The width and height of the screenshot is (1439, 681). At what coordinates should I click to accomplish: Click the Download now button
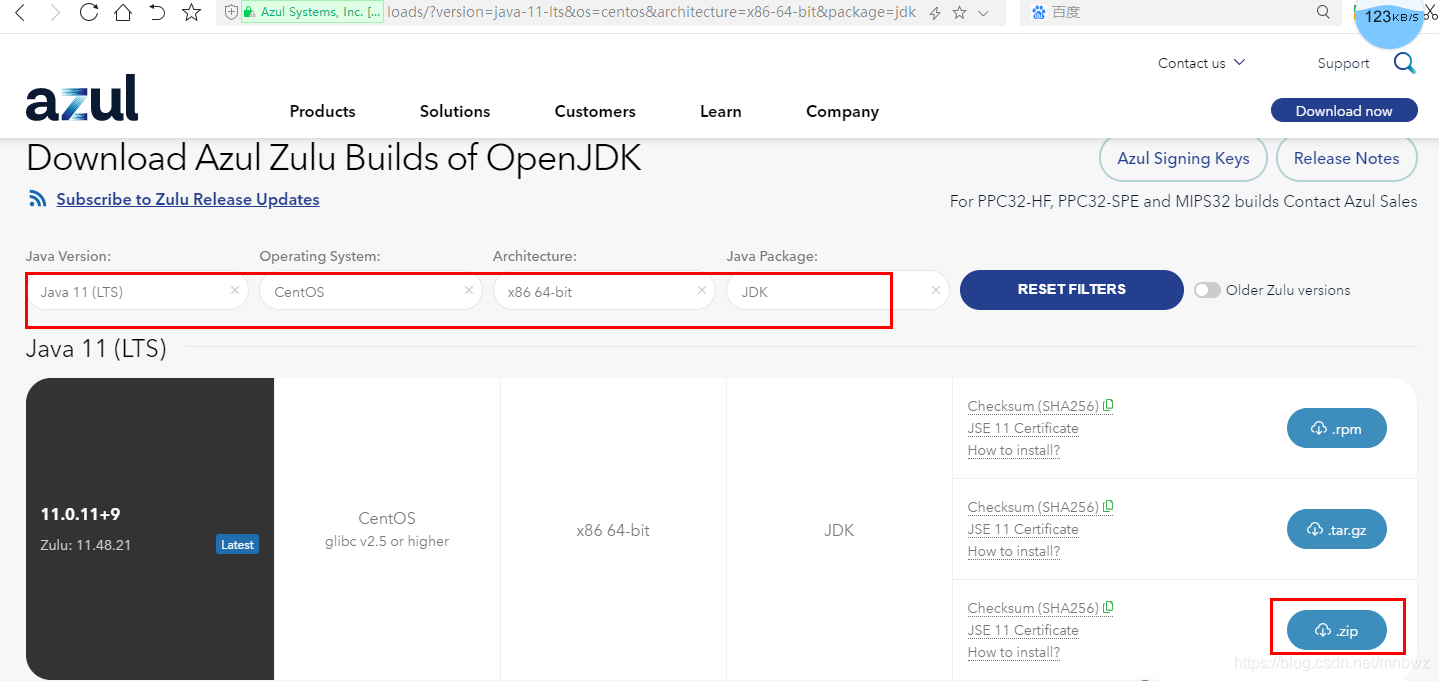1344,111
